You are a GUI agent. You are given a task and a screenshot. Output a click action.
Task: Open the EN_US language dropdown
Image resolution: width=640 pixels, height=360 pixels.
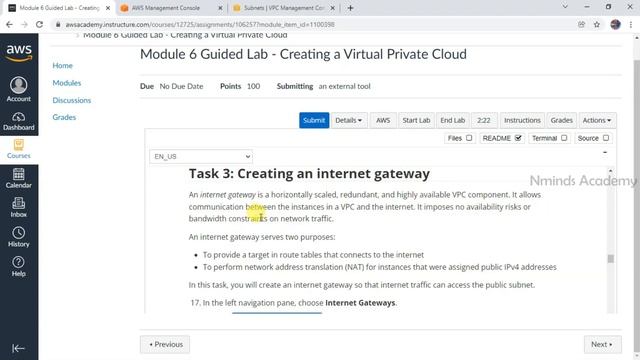coord(201,157)
